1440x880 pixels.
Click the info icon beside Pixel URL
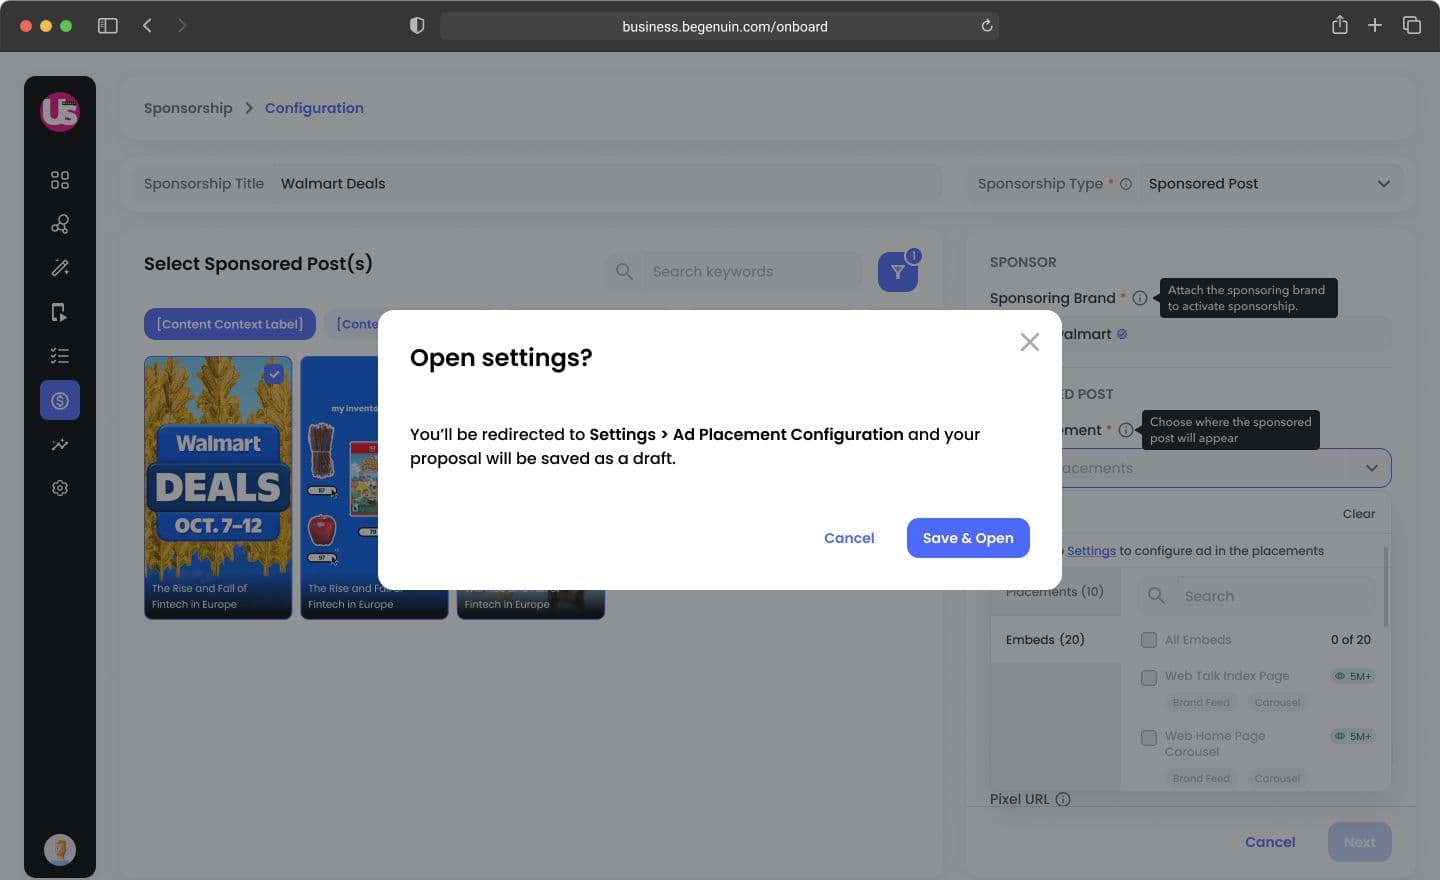(1063, 799)
